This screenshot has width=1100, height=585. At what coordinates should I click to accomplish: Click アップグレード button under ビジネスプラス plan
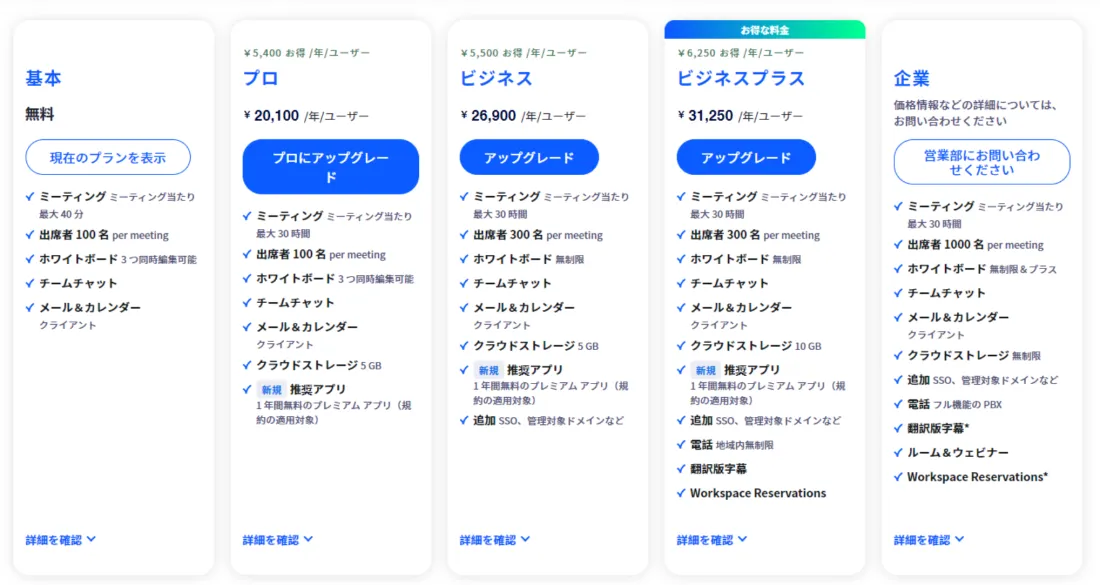pyautogui.click(x=746, y=157)
